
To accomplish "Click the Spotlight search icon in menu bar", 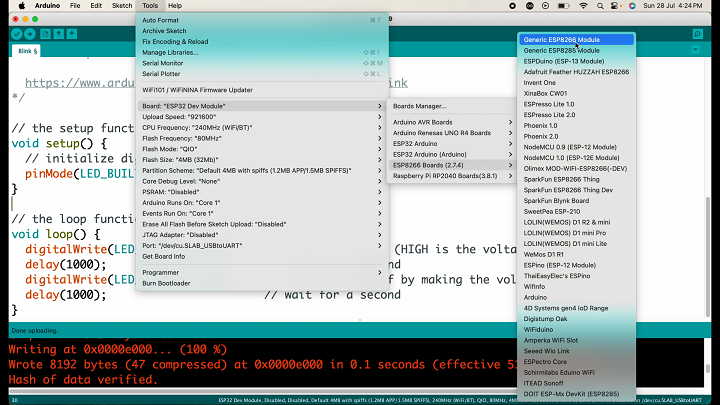I will point(600,6).
